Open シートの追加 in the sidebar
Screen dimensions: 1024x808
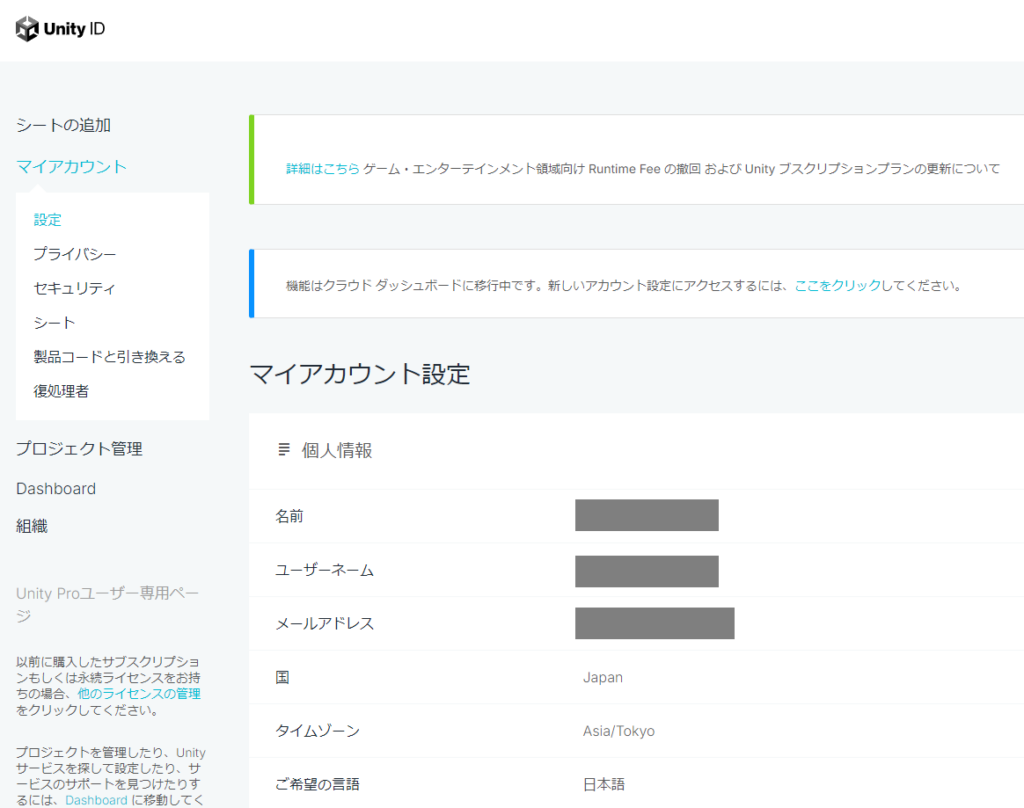(x=63, y=125)
